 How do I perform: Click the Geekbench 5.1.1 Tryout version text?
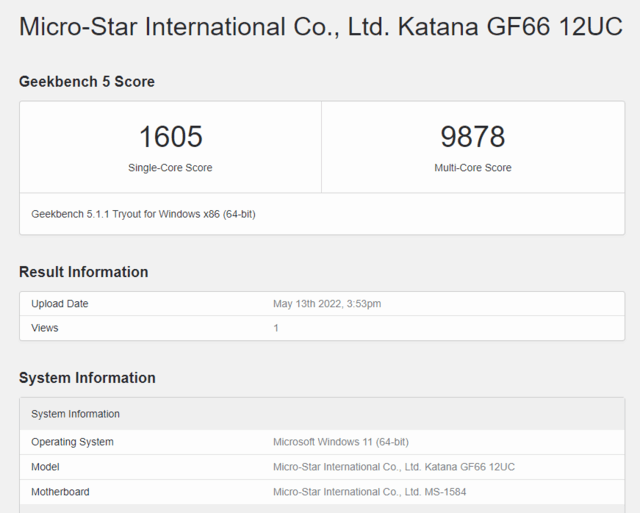point(143,214)
